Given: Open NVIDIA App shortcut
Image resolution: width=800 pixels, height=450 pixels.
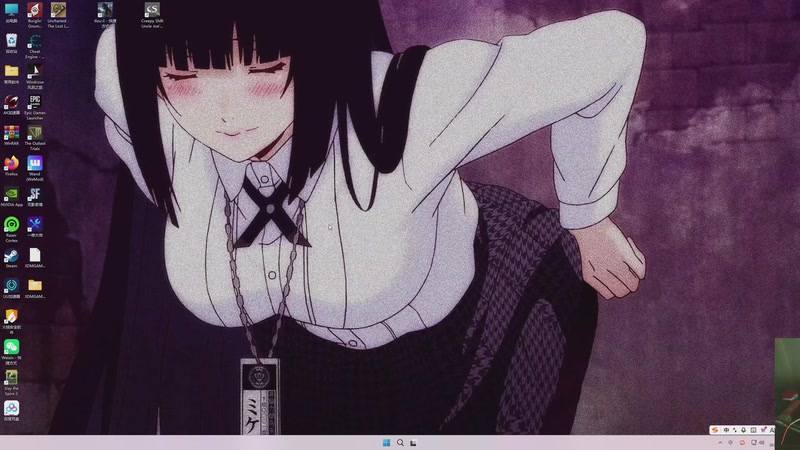Looking at the screenshot, I should coord(11,197).
